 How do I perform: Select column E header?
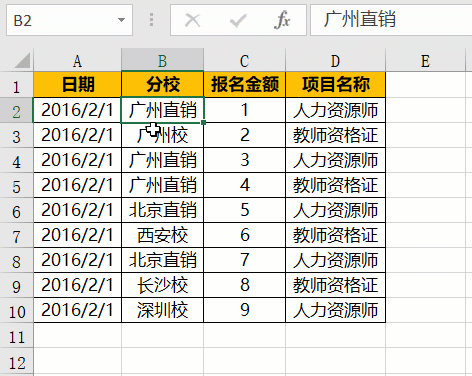(x=425, y=61)
